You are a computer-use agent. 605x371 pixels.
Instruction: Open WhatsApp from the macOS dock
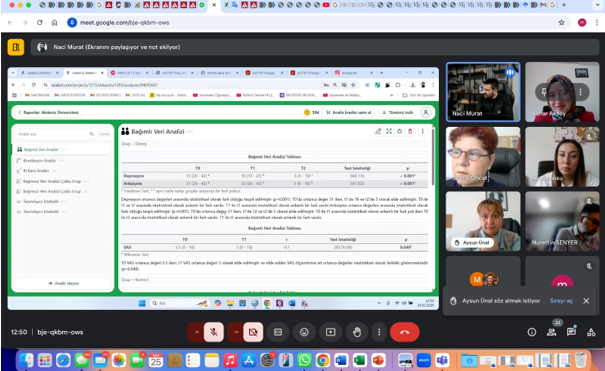(x=304, y=361)
